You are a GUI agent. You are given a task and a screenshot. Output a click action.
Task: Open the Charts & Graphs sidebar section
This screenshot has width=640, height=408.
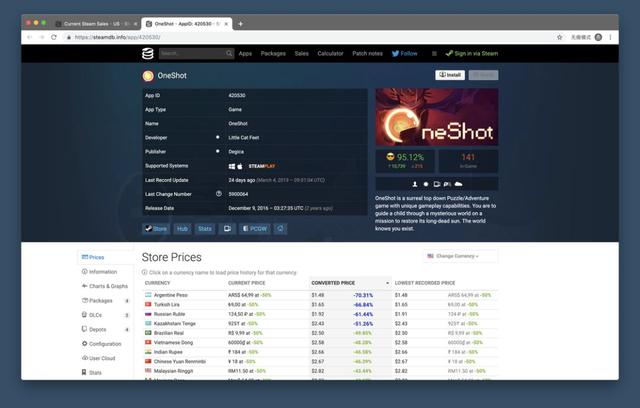tap(108, 286)
